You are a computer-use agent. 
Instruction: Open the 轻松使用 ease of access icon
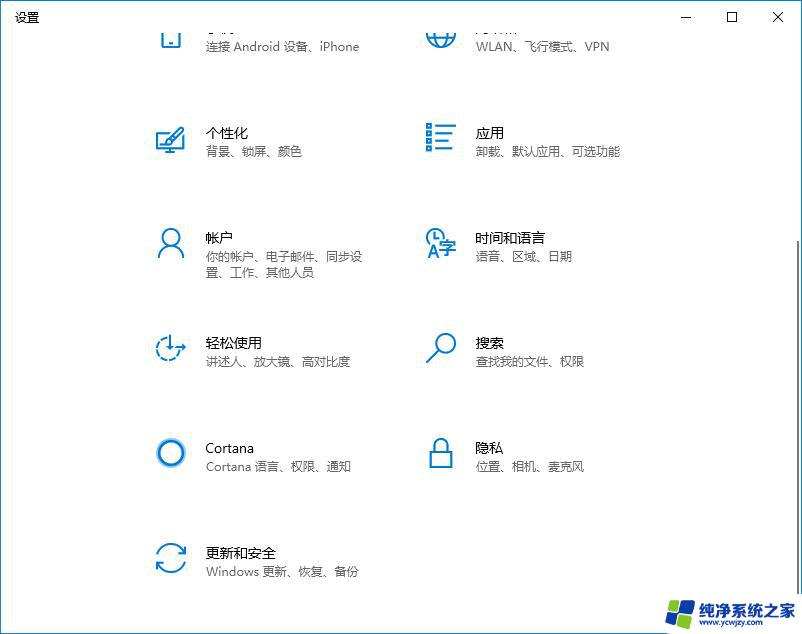click(170, 348)
